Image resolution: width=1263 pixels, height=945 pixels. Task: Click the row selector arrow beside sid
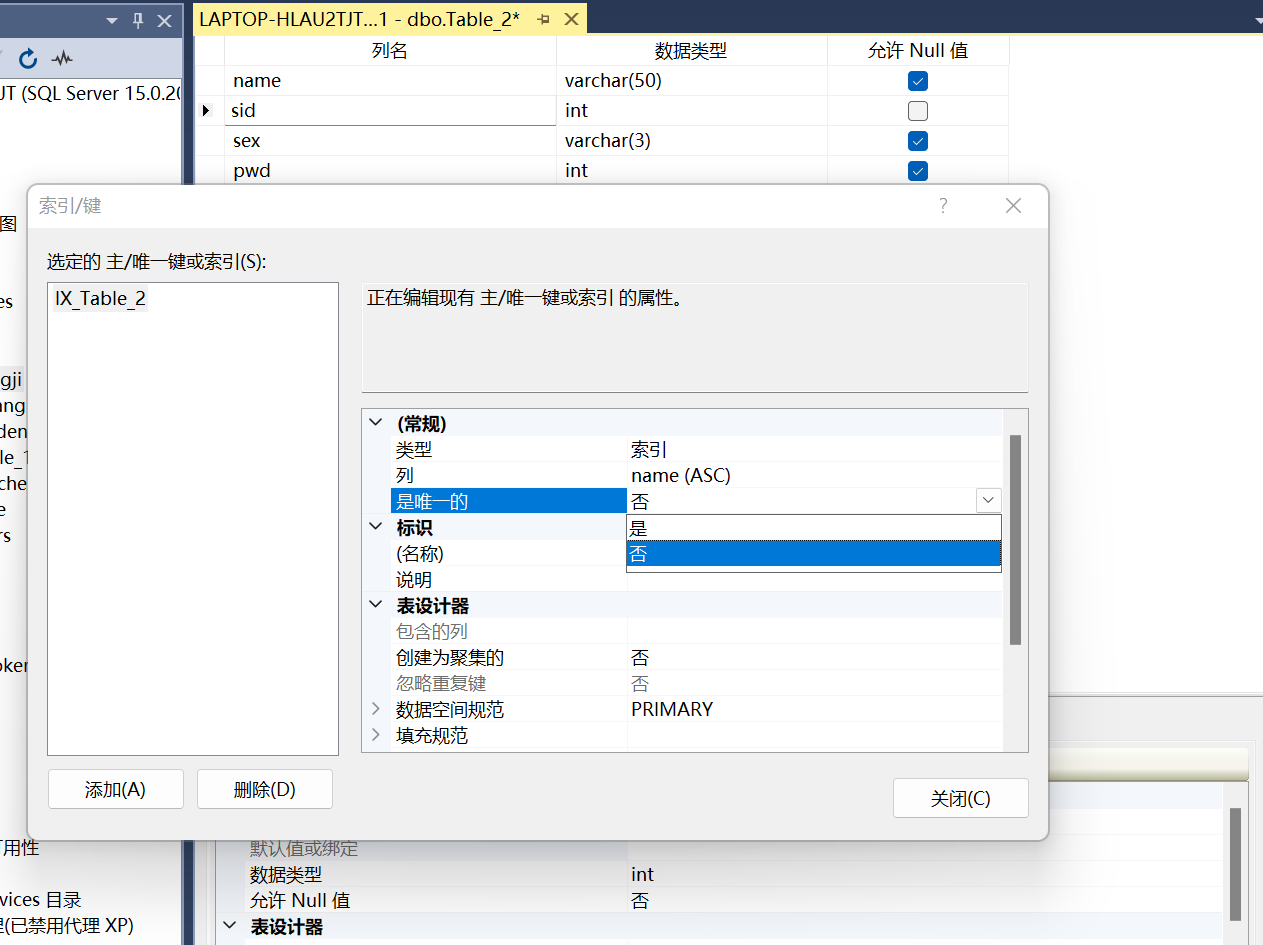coord(208,111)
